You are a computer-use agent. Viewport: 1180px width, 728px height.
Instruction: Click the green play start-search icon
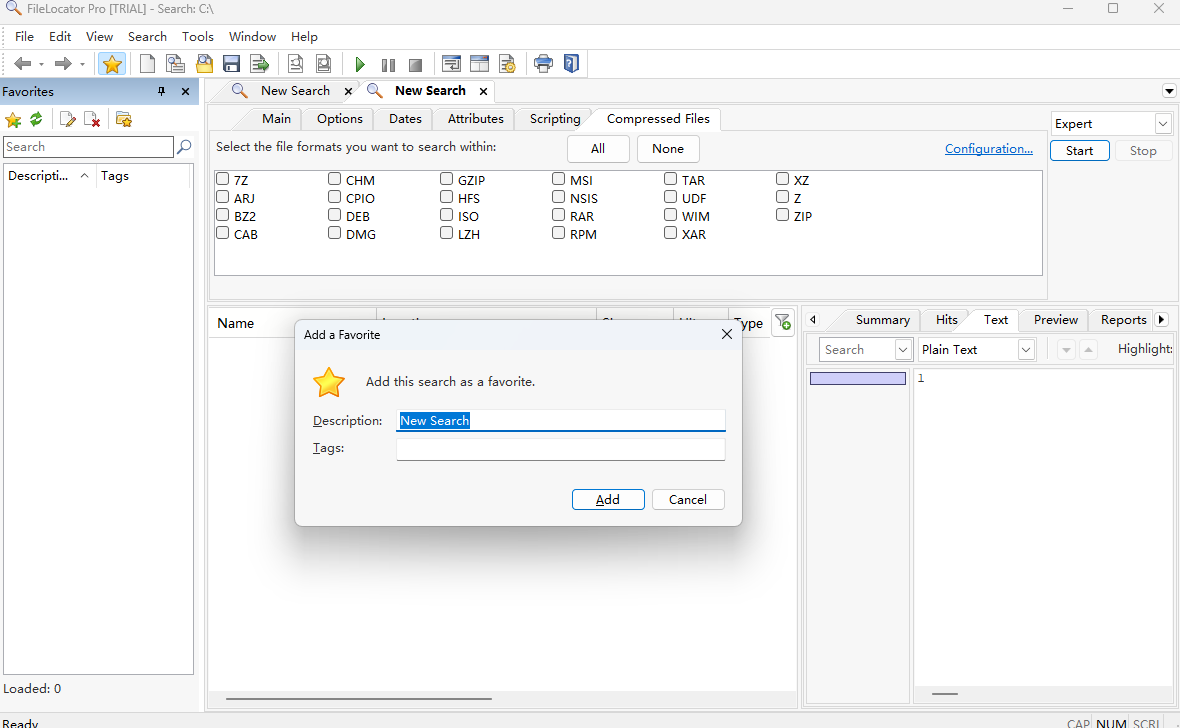tap(360, 64)
